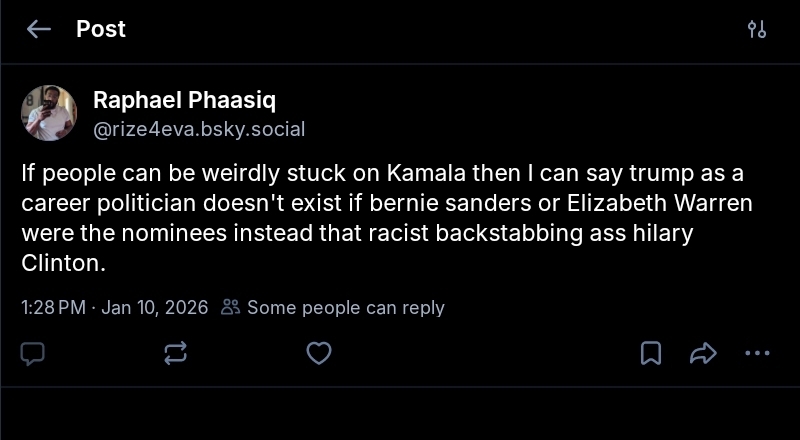Click the repost arrows icon

point(176,353)
